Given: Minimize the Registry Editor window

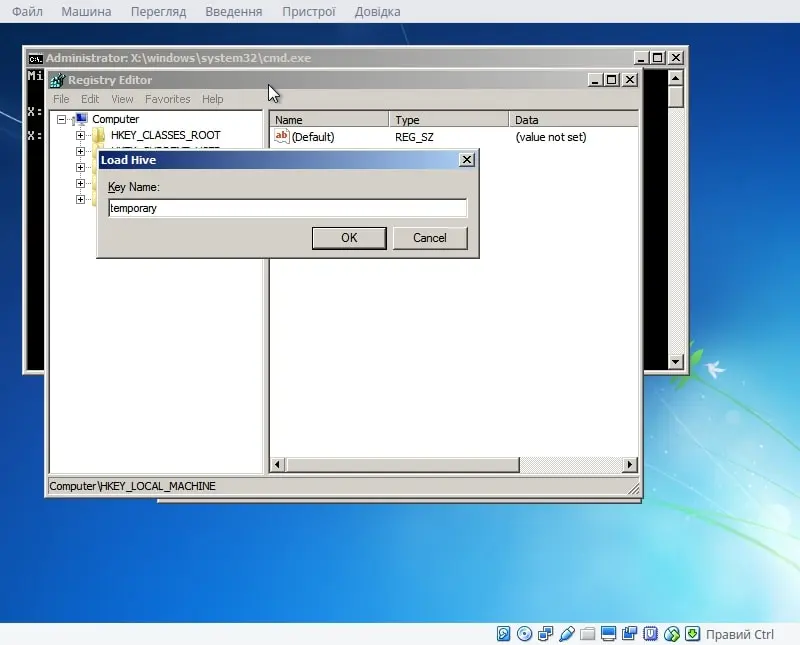Looking at the screenshot, I should pos(594,80).
